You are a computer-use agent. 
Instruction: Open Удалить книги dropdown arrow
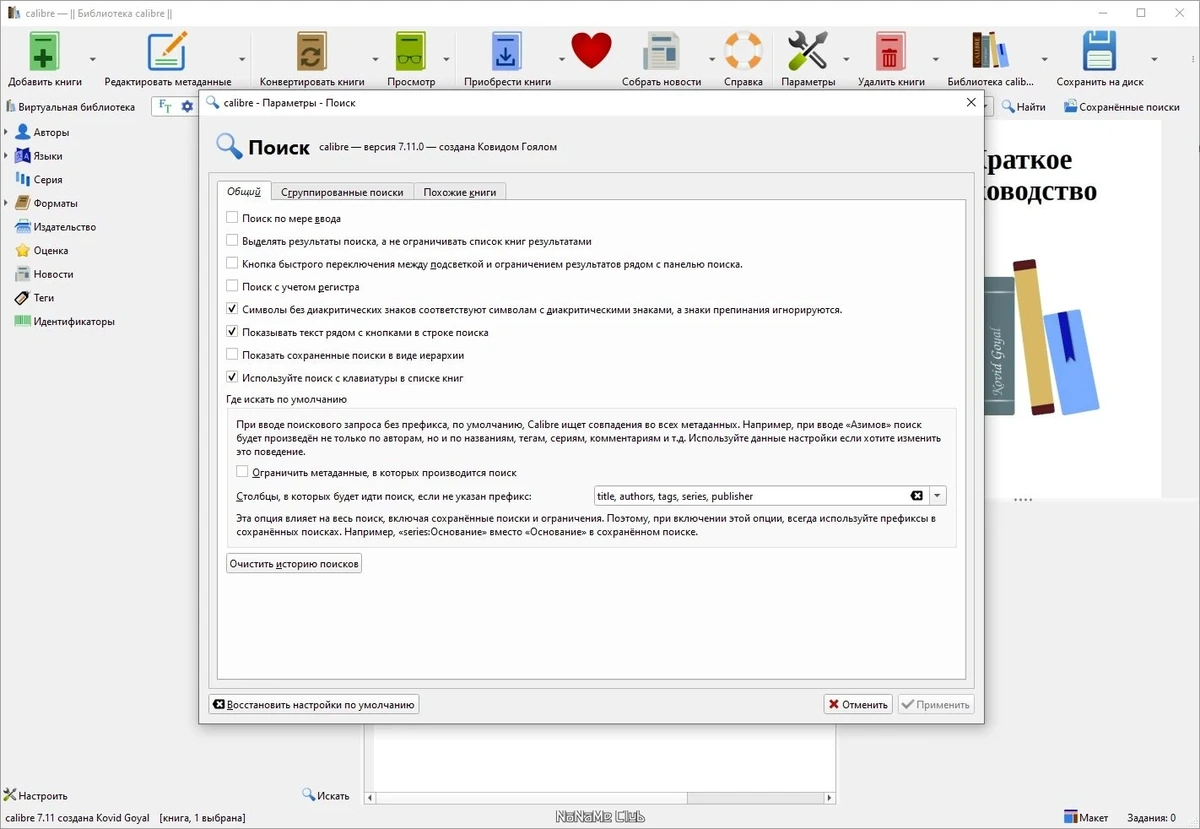(936, 58)
